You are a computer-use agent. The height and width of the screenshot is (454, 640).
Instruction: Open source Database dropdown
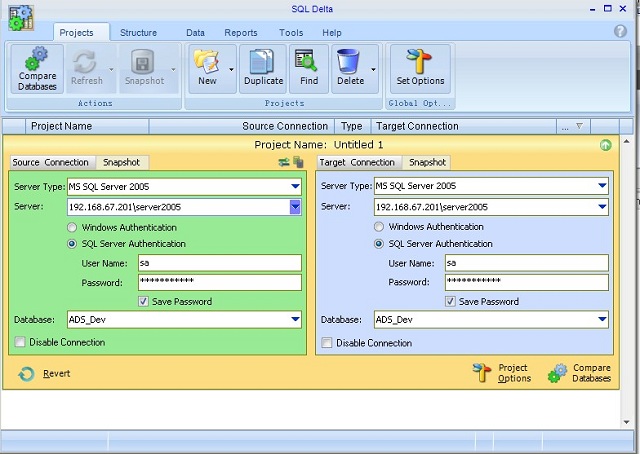(x=296, y=320)
